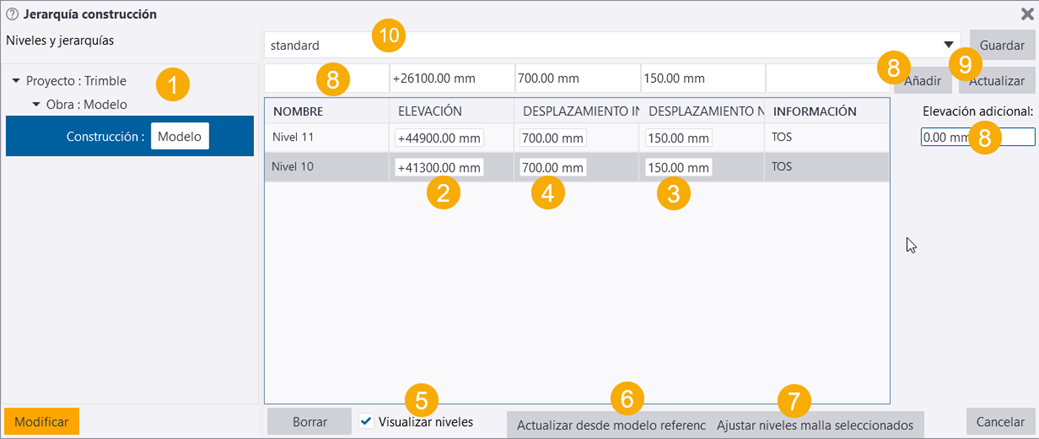Toggle the Visualizar niveles checkbox
The width and height of the screenshot is (1039, 439).
click(366, 421)
